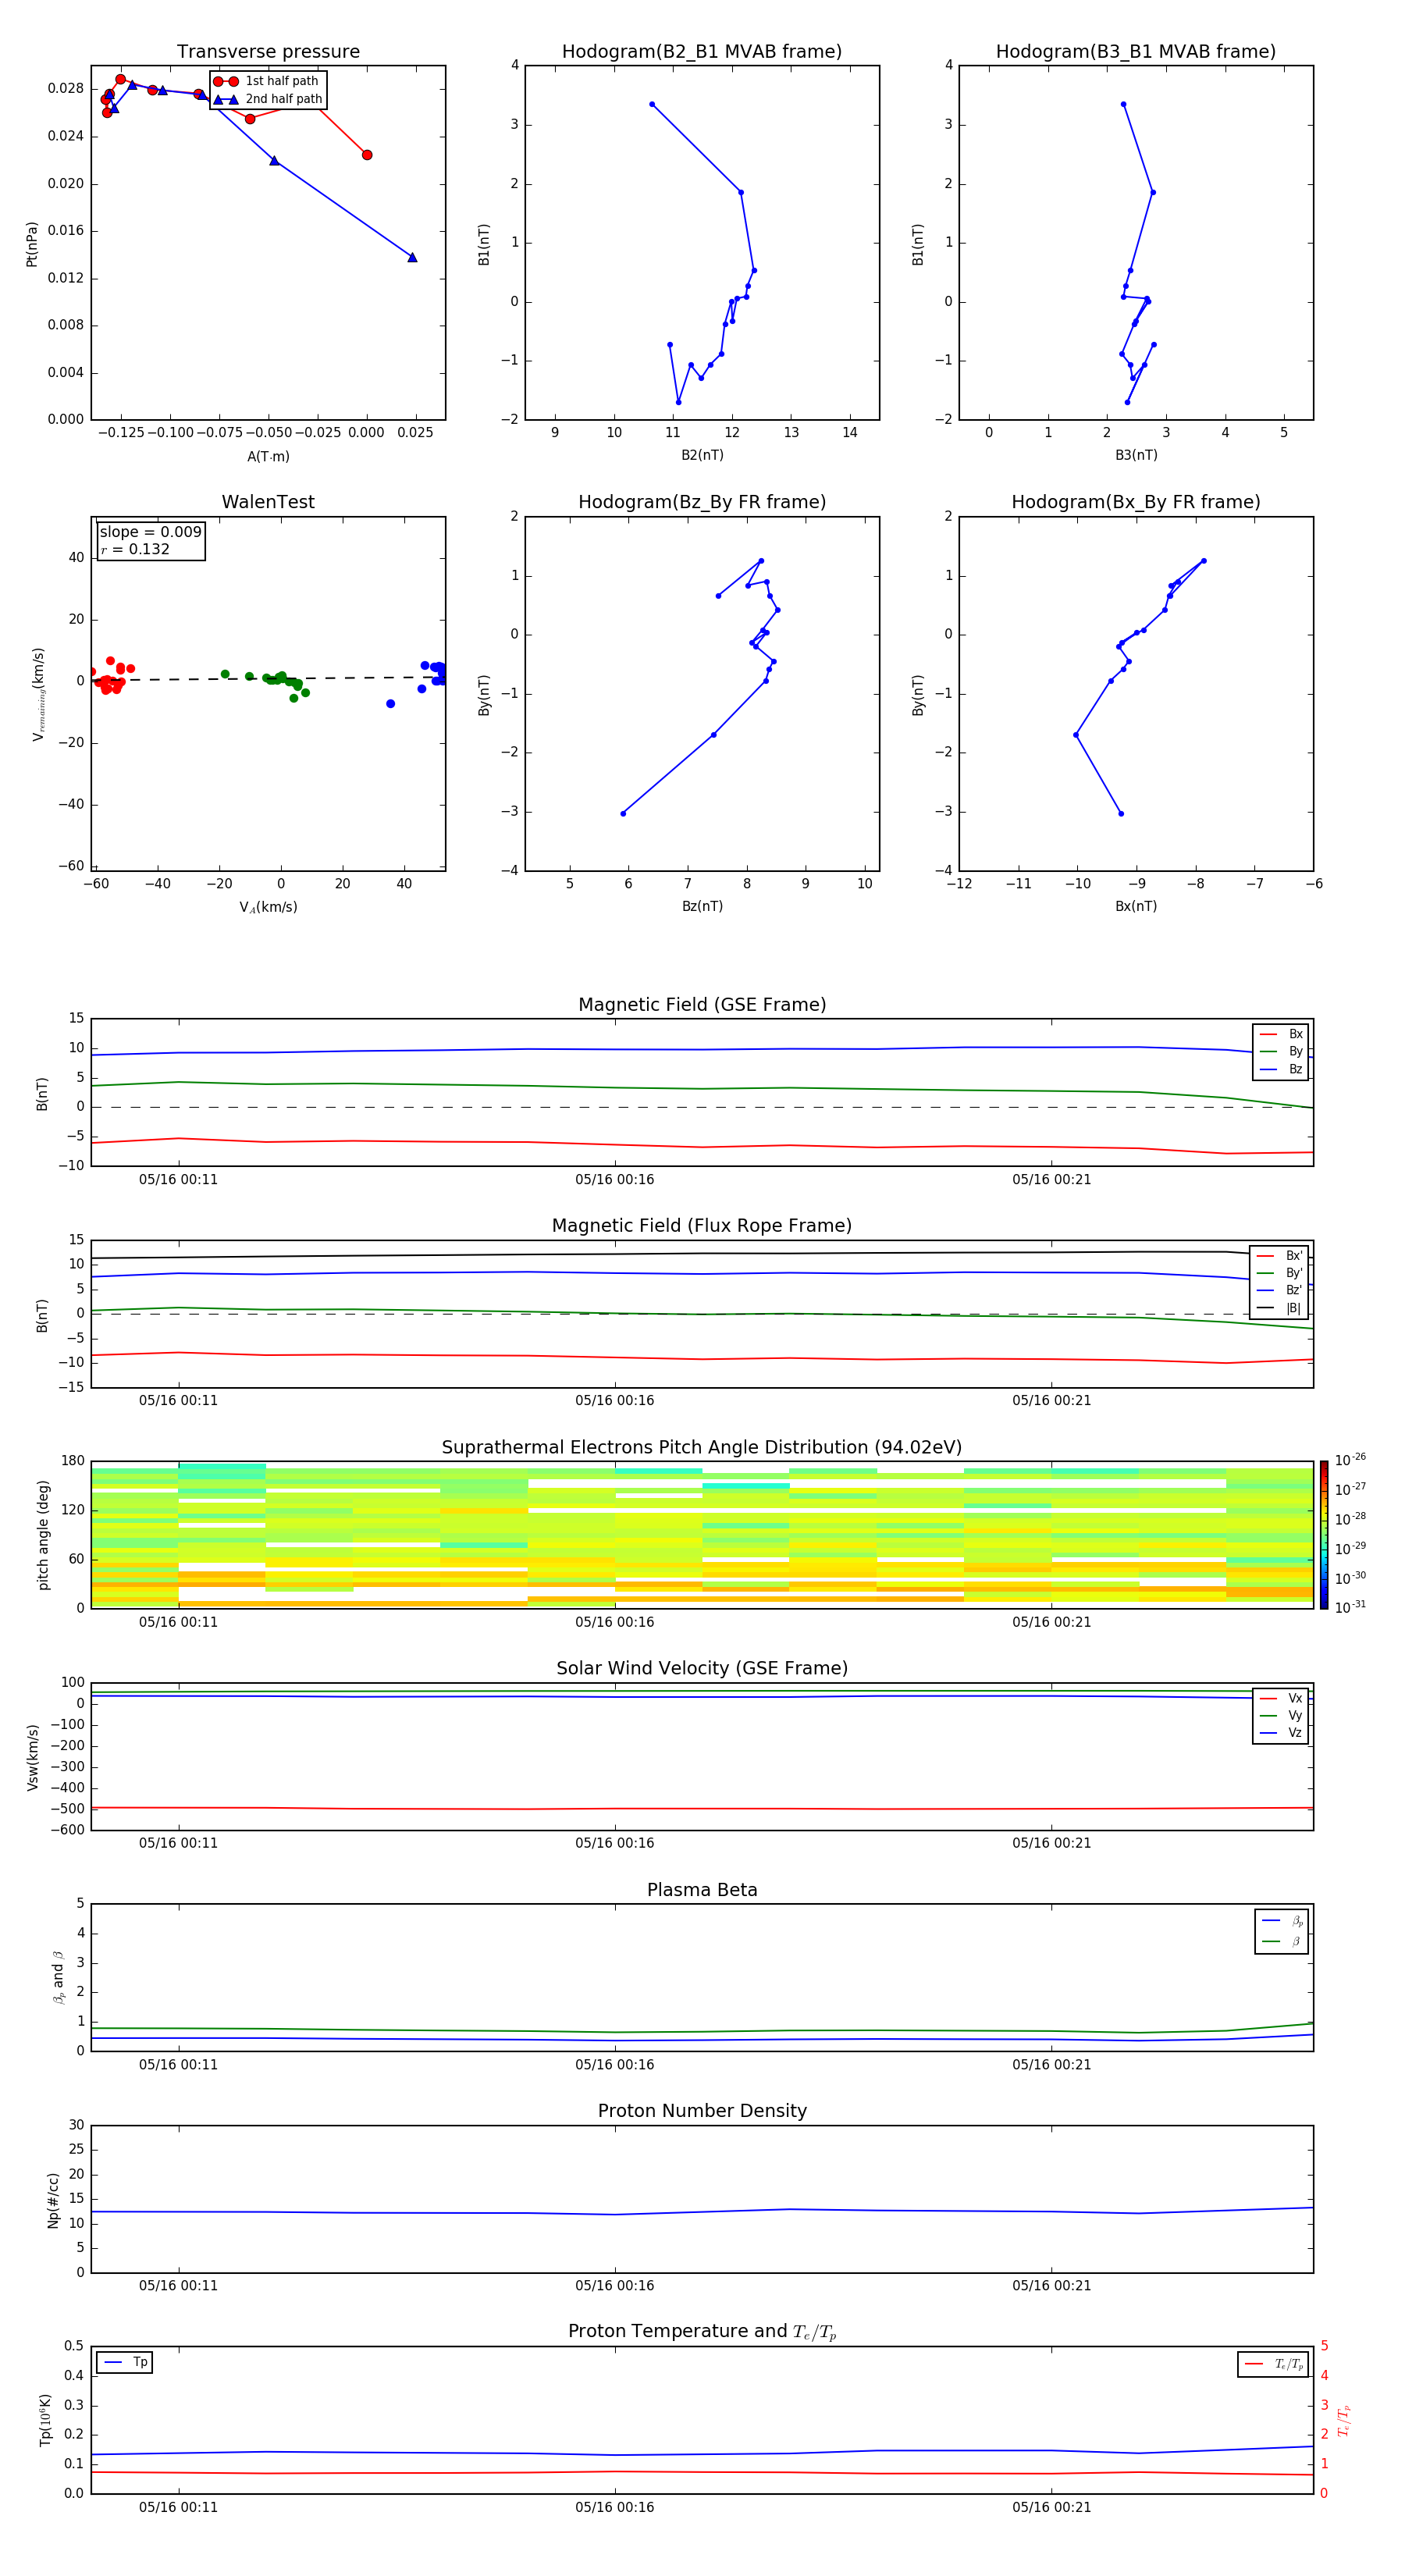Image resolution: width=1405 pixels, height=2576 pixels.
Task: Click the "Transverse pressure" plot title
Action: 268,52
